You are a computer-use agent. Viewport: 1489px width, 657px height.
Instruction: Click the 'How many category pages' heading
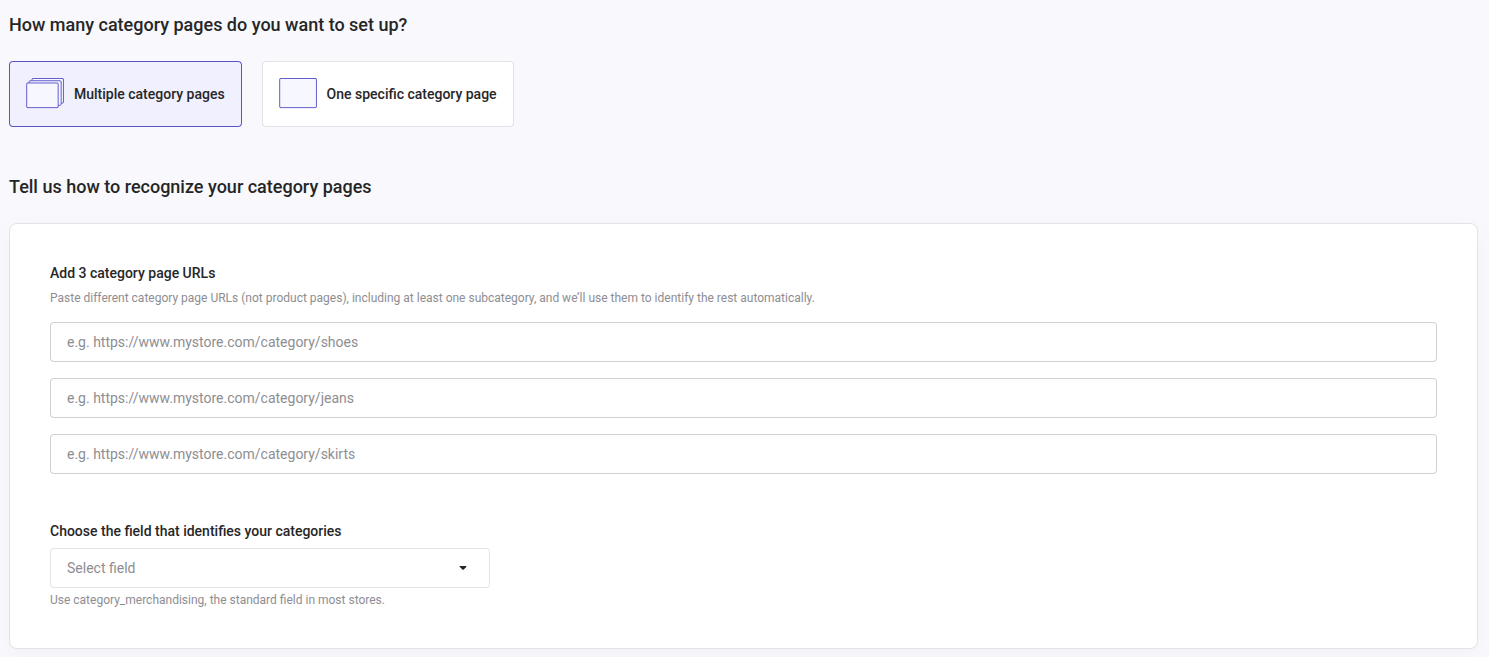(x=208, y=25)
